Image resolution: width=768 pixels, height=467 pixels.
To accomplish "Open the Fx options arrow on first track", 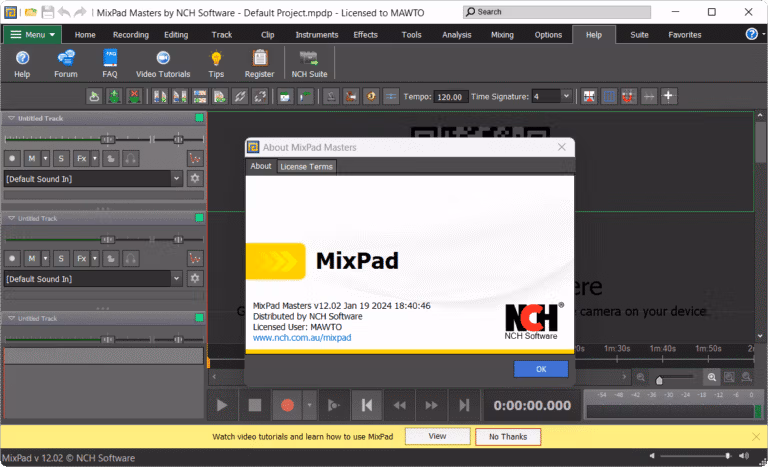I will tap(95, 158).
